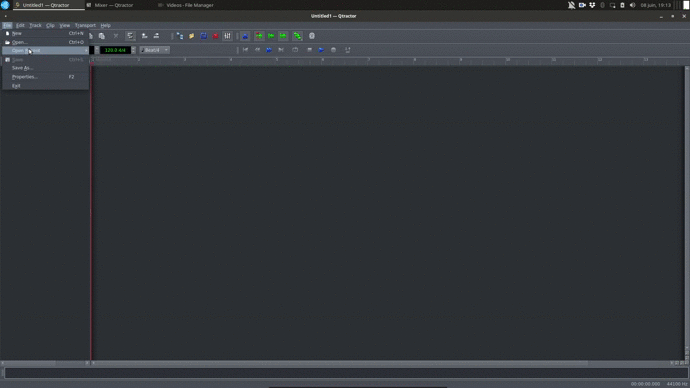Viewport: 690px width, 388px height.
Task: Open the Edit menu
Action: tap(20, 26)
